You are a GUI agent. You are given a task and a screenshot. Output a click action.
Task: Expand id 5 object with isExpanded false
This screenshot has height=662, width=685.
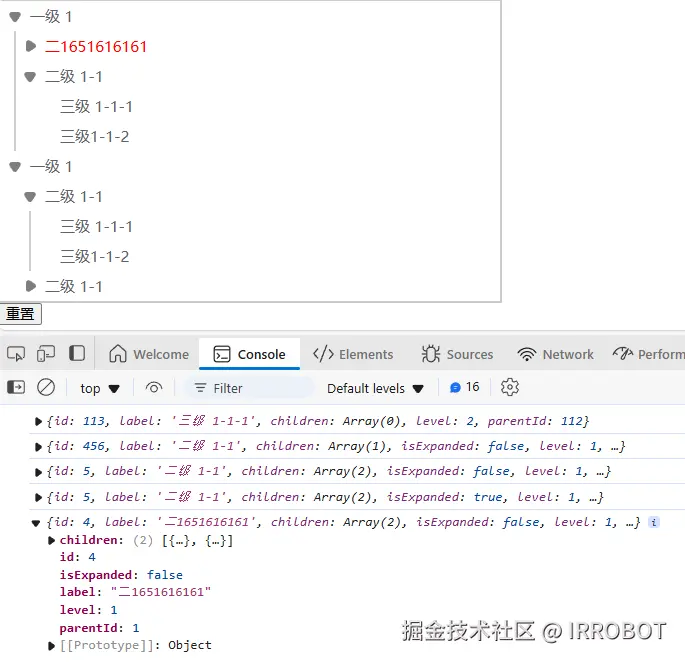tap(38, 472)
